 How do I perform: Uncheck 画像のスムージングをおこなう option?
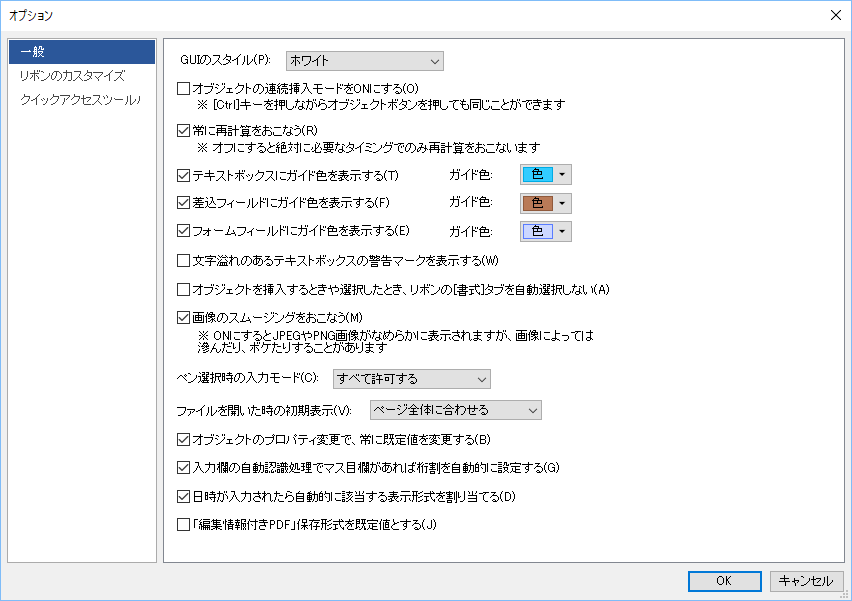click(184, 317)
